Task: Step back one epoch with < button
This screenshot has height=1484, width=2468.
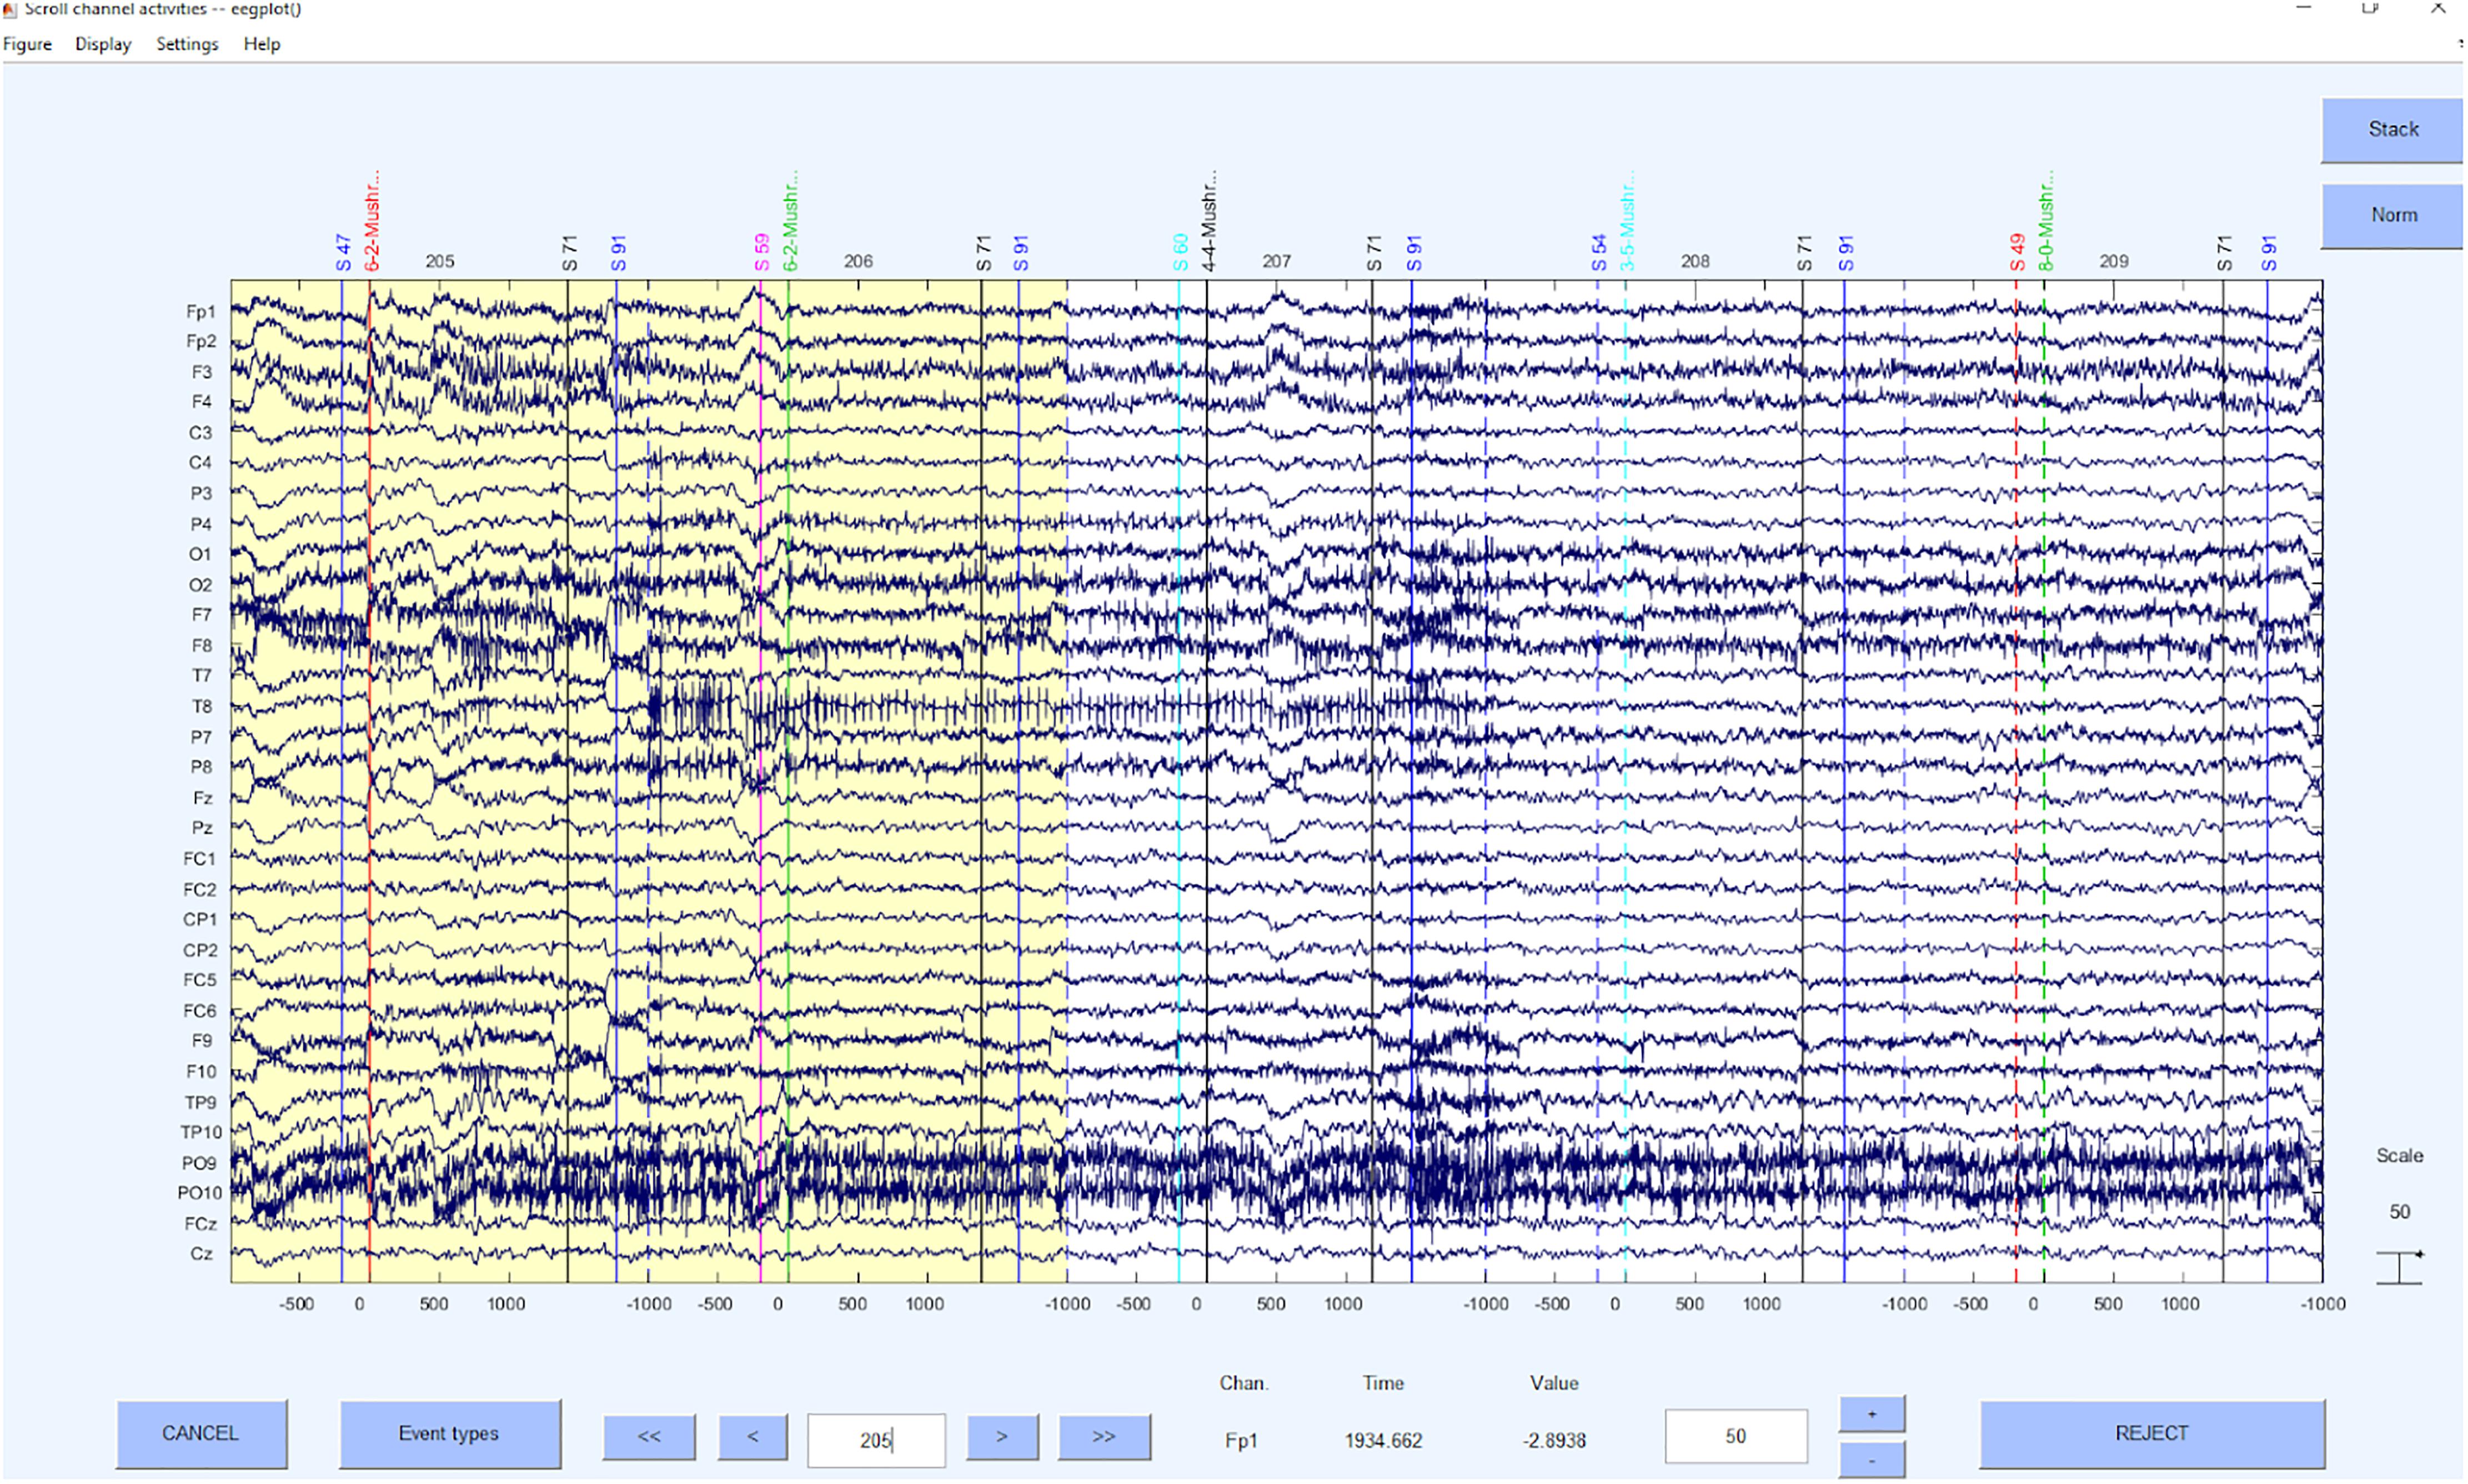Action: click(752, 1437)
